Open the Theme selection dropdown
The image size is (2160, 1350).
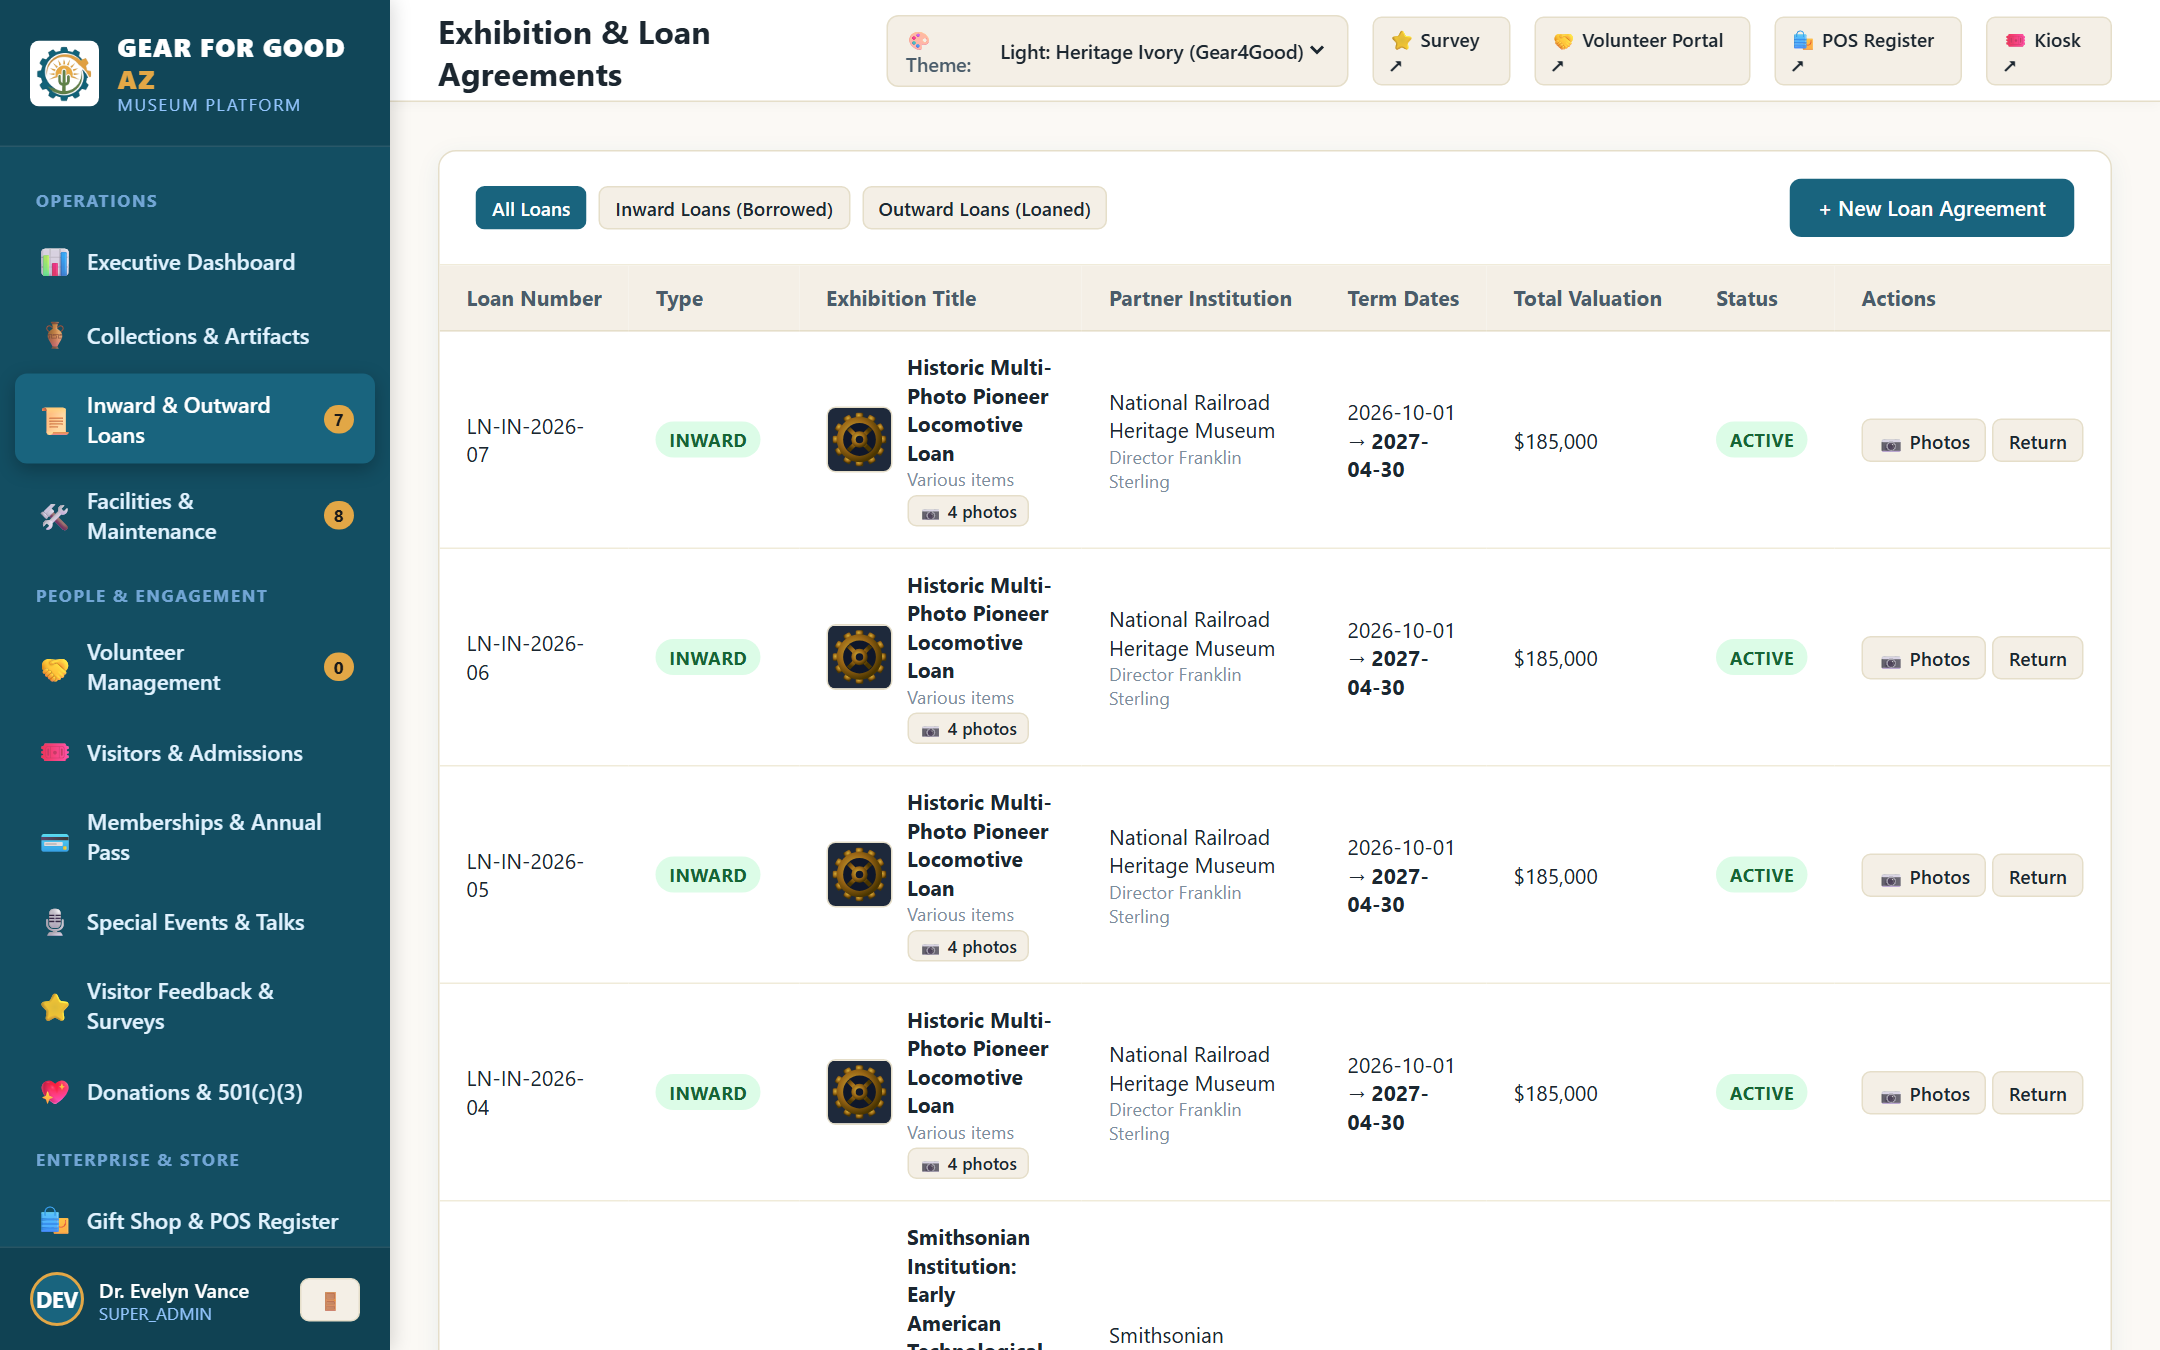click(1162, 51)
